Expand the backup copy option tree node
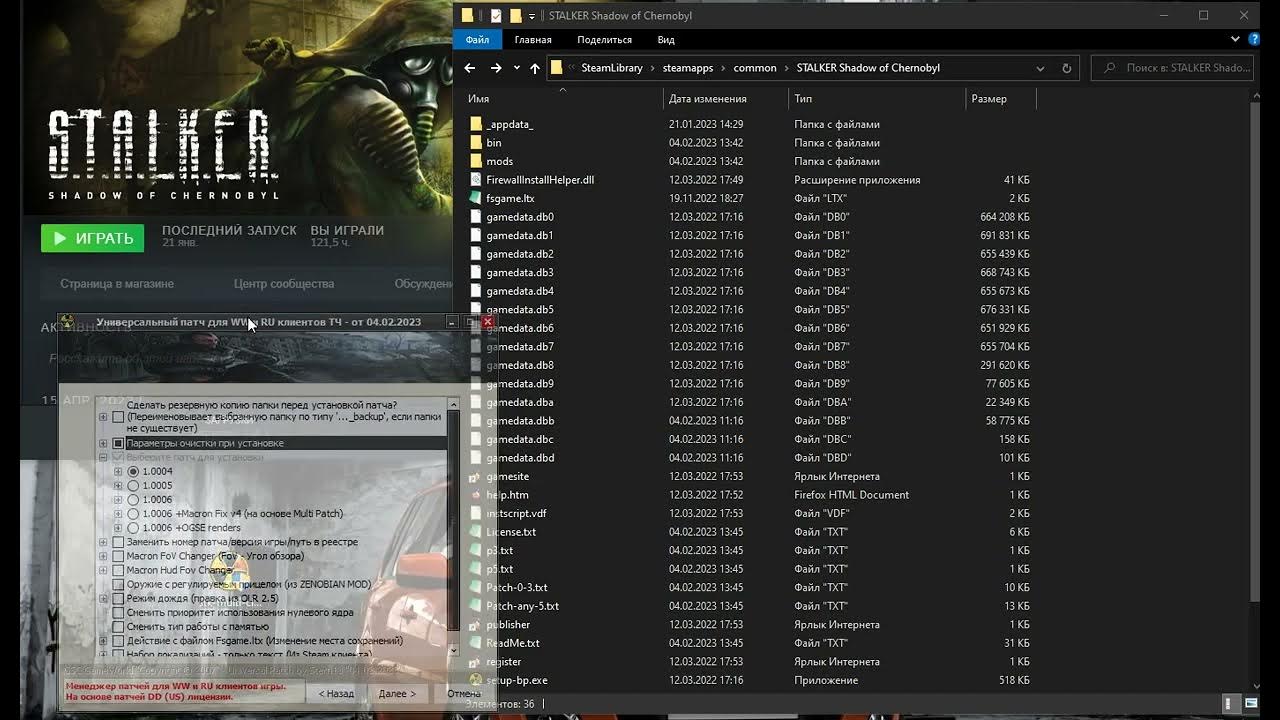Screen dimensions: 1280x720 click(x=103, y=416)
